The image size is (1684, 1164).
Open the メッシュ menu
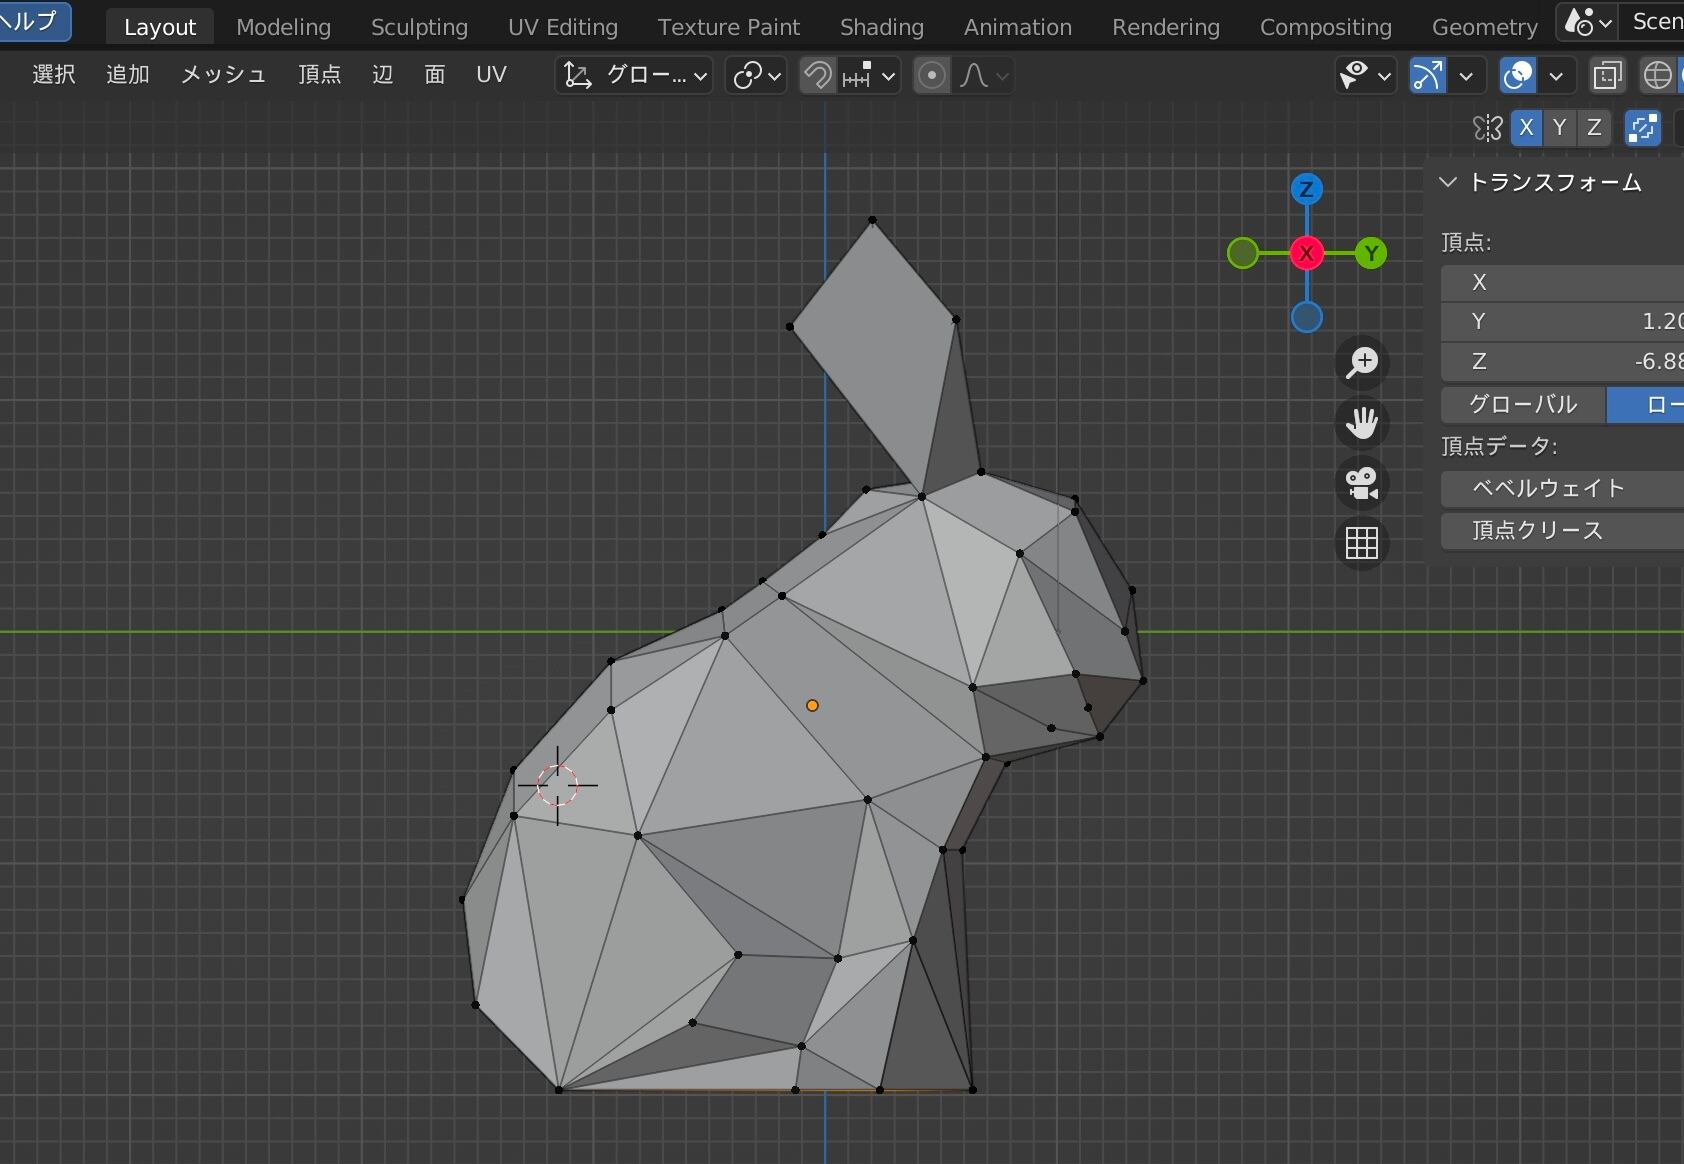[223, 75]
